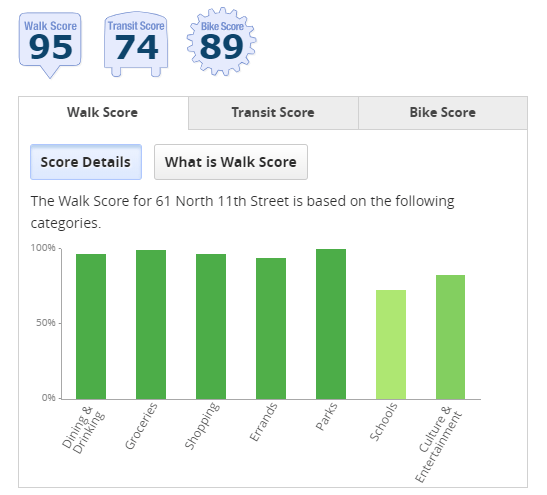
Task: Click the Walk Score 95 badge
Action: [x=50, y=45]
